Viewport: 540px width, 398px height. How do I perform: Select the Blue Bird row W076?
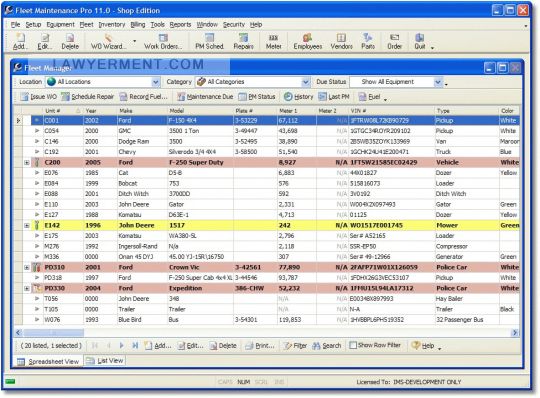coord(267,320)
